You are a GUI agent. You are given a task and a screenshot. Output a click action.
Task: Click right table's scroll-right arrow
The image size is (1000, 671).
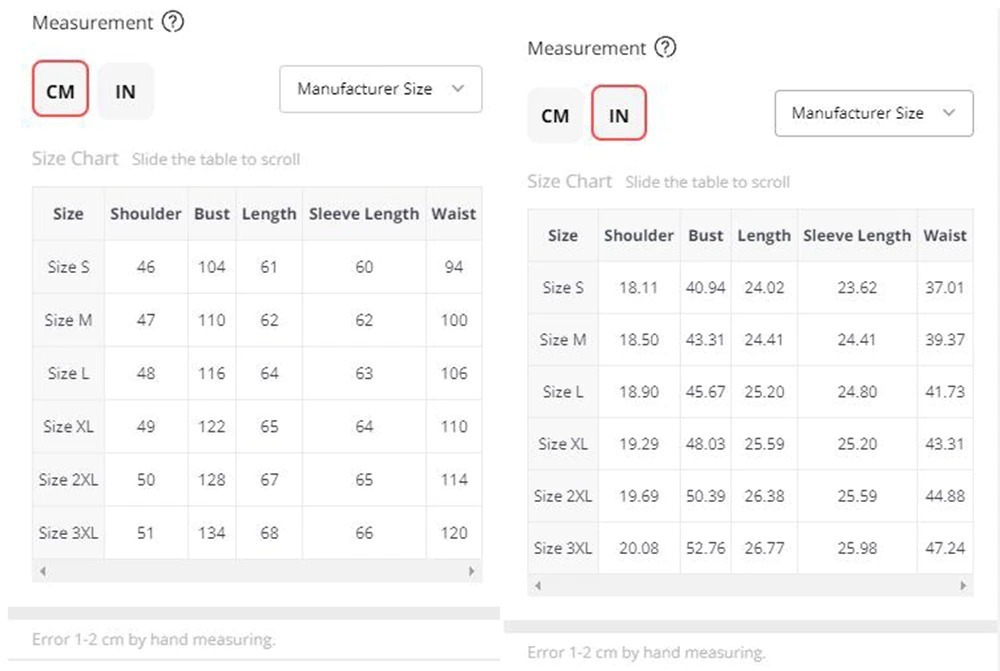pos(963,586)
